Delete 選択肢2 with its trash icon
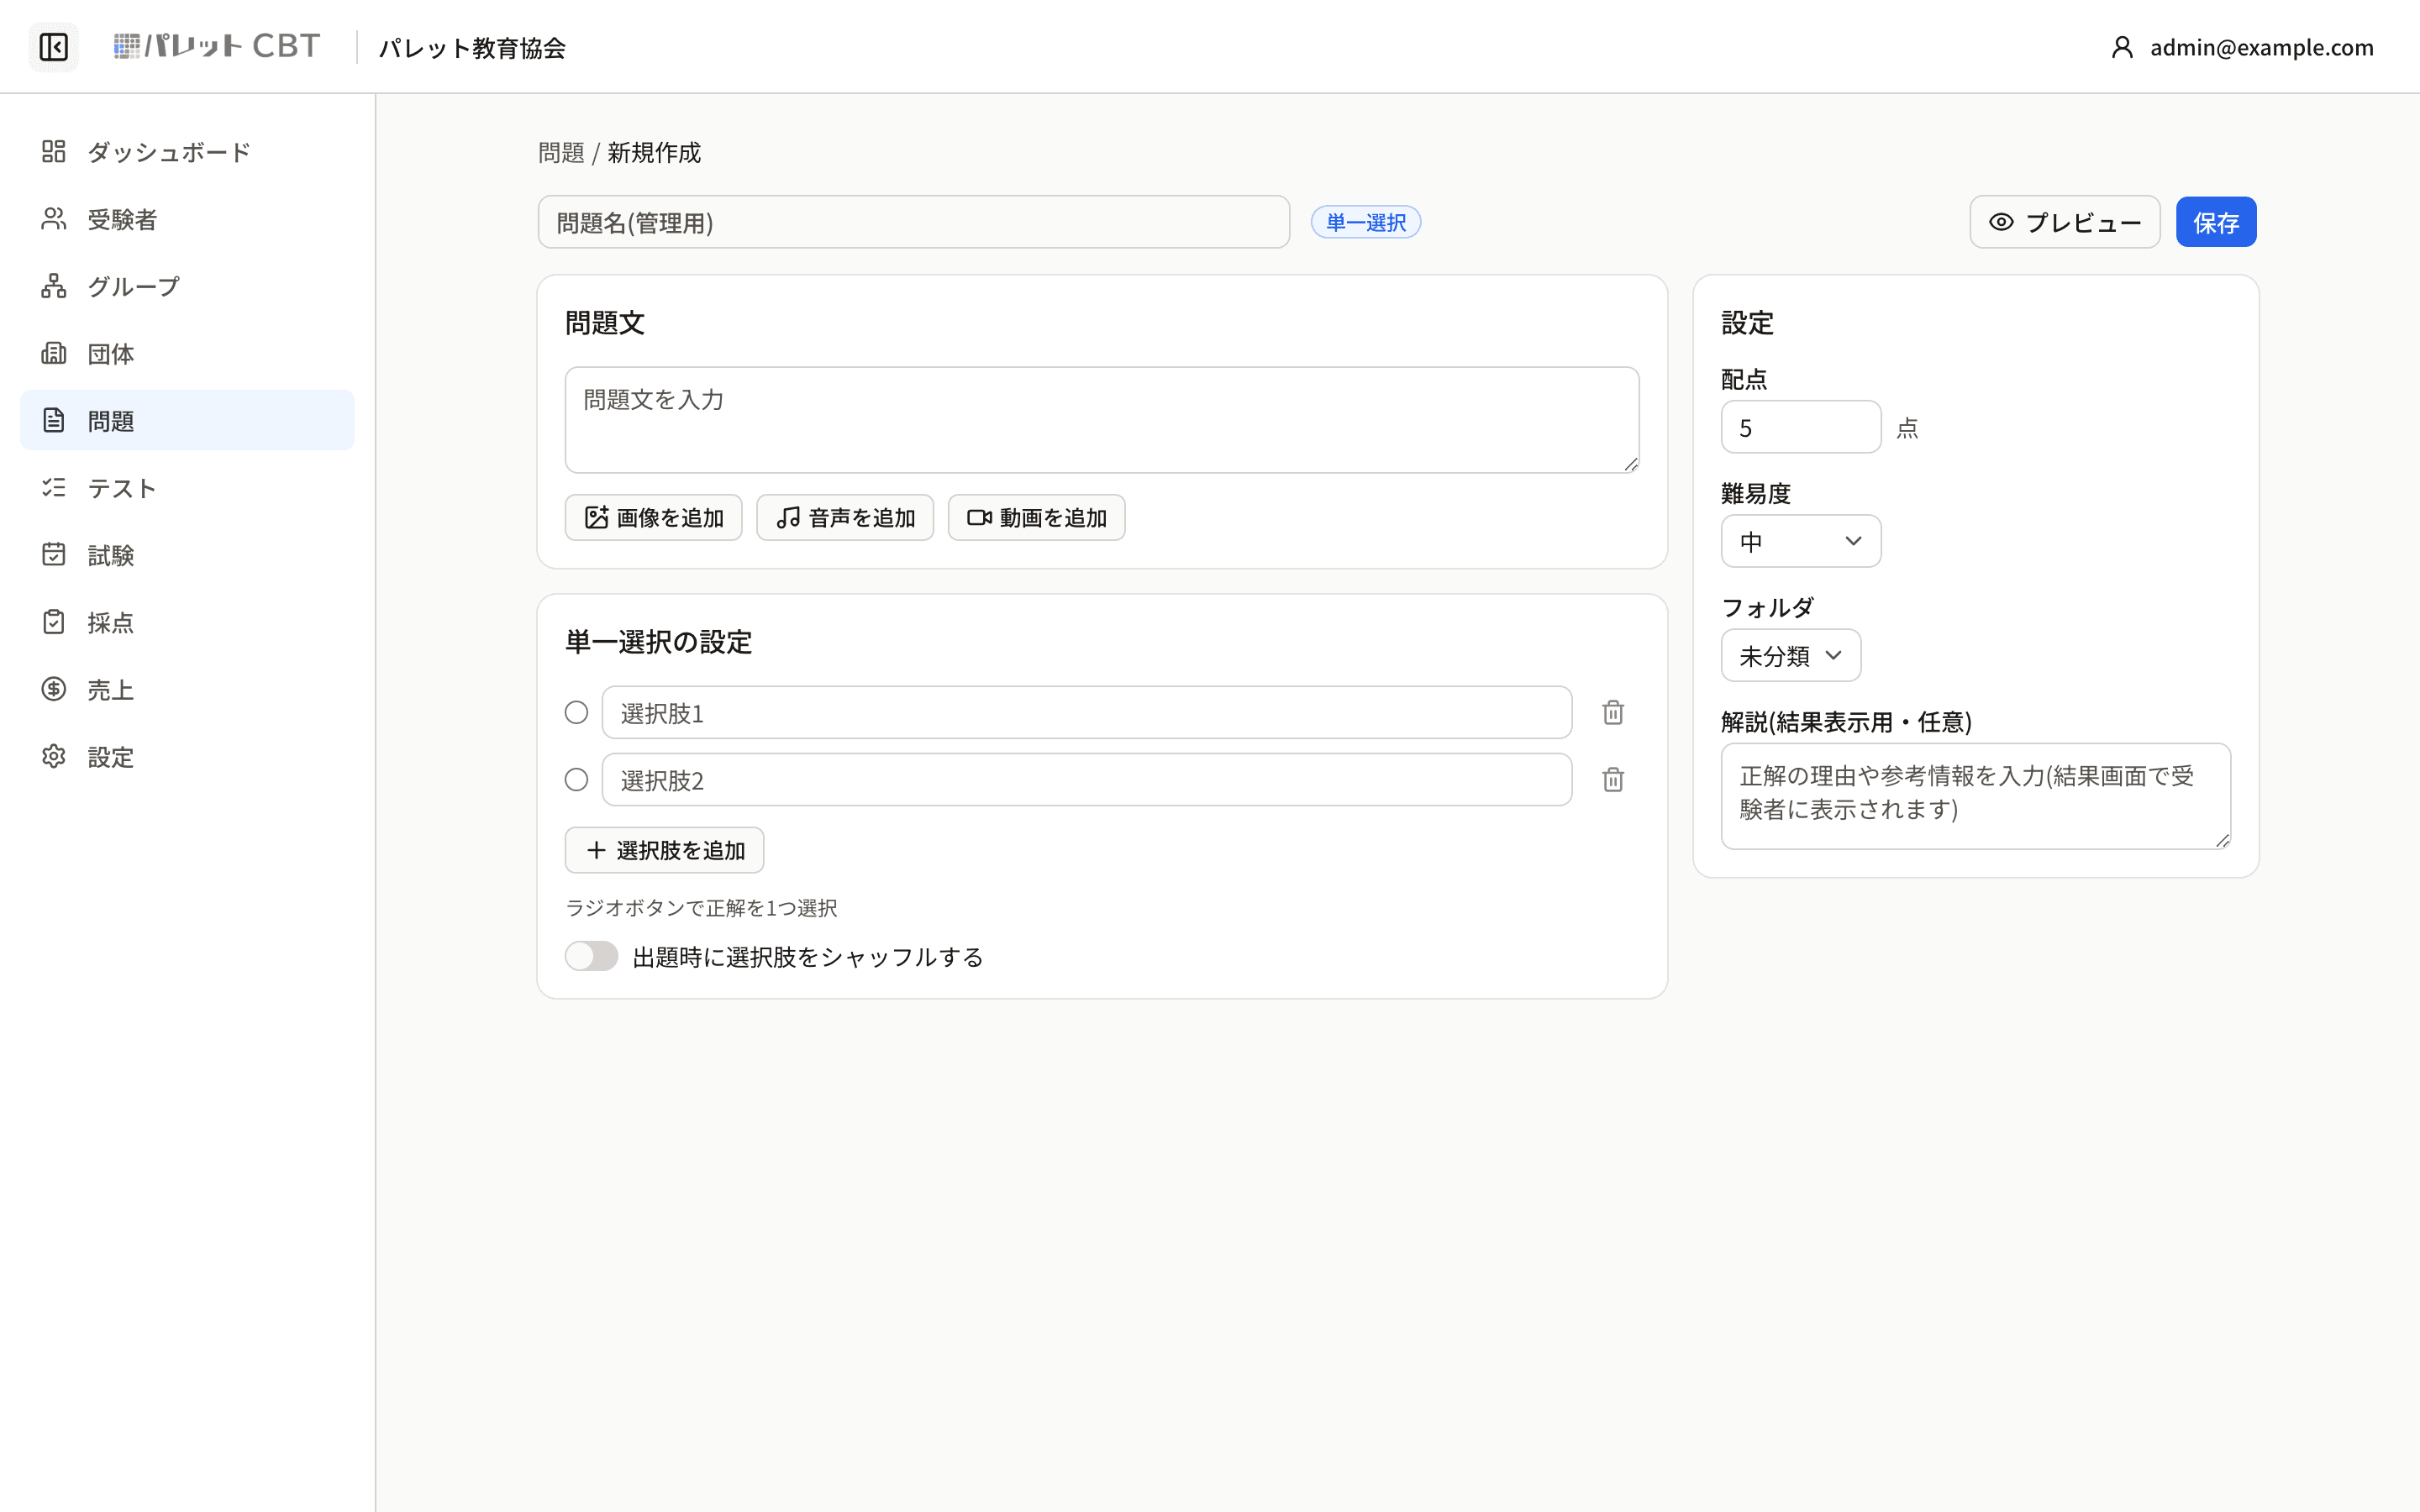The width and height of the screenshot is (2420, 1512). coord(1613,779)
